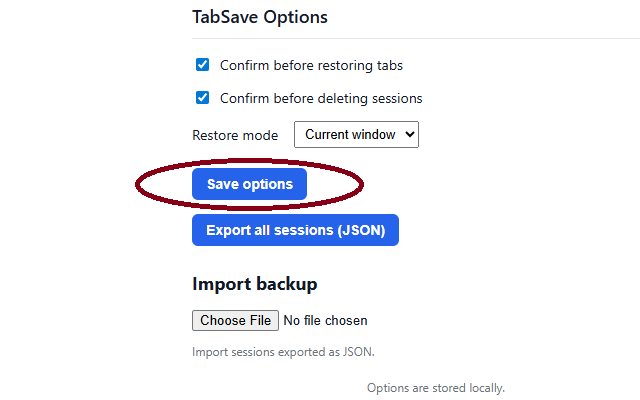Click the "Restore mode" label

235,135
